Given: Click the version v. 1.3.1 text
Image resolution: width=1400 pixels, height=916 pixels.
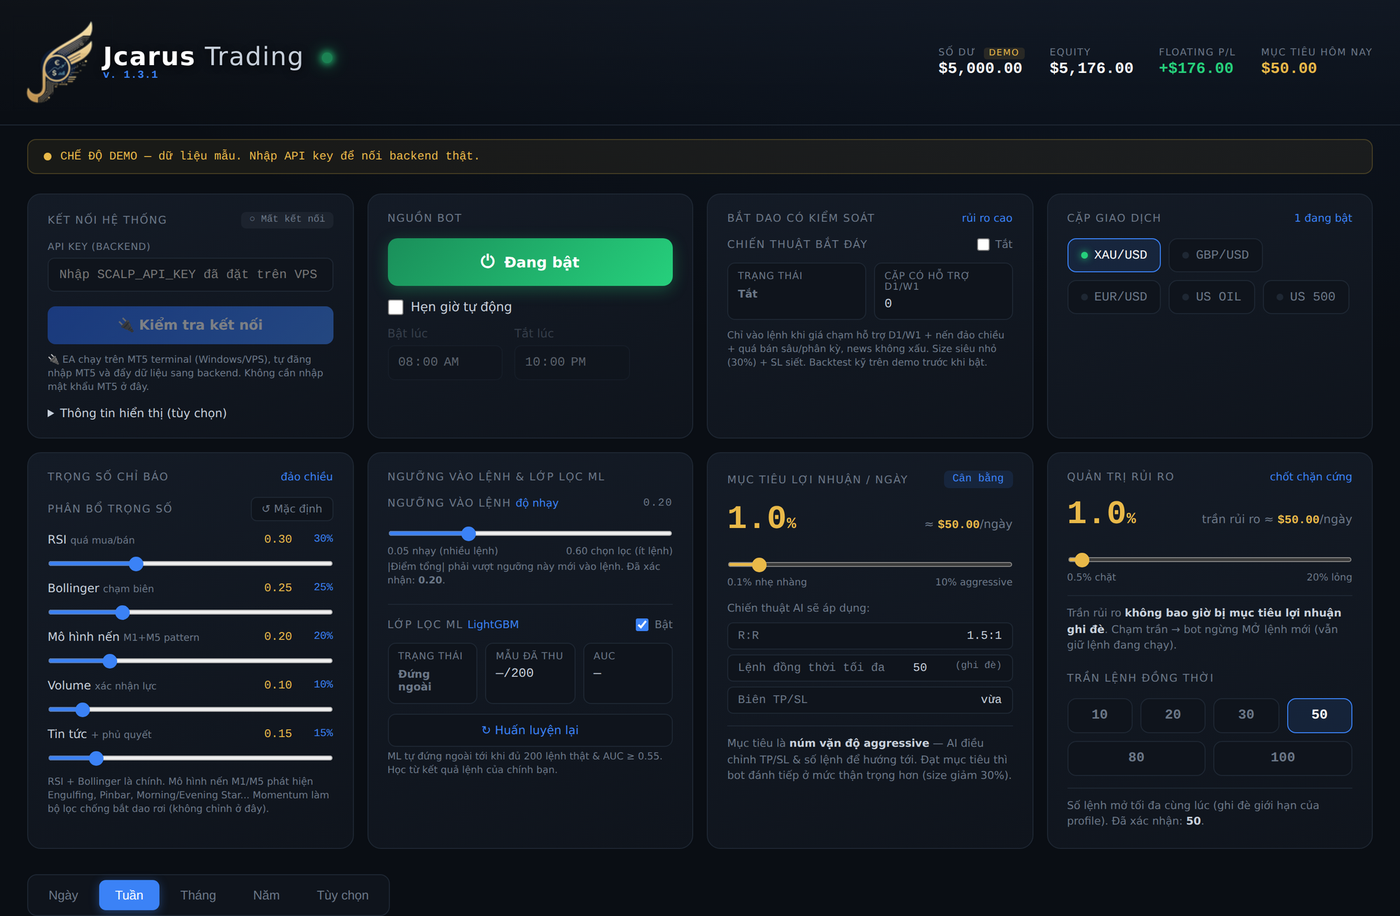Looking at the screenshot, I should [x=130, y=75].
